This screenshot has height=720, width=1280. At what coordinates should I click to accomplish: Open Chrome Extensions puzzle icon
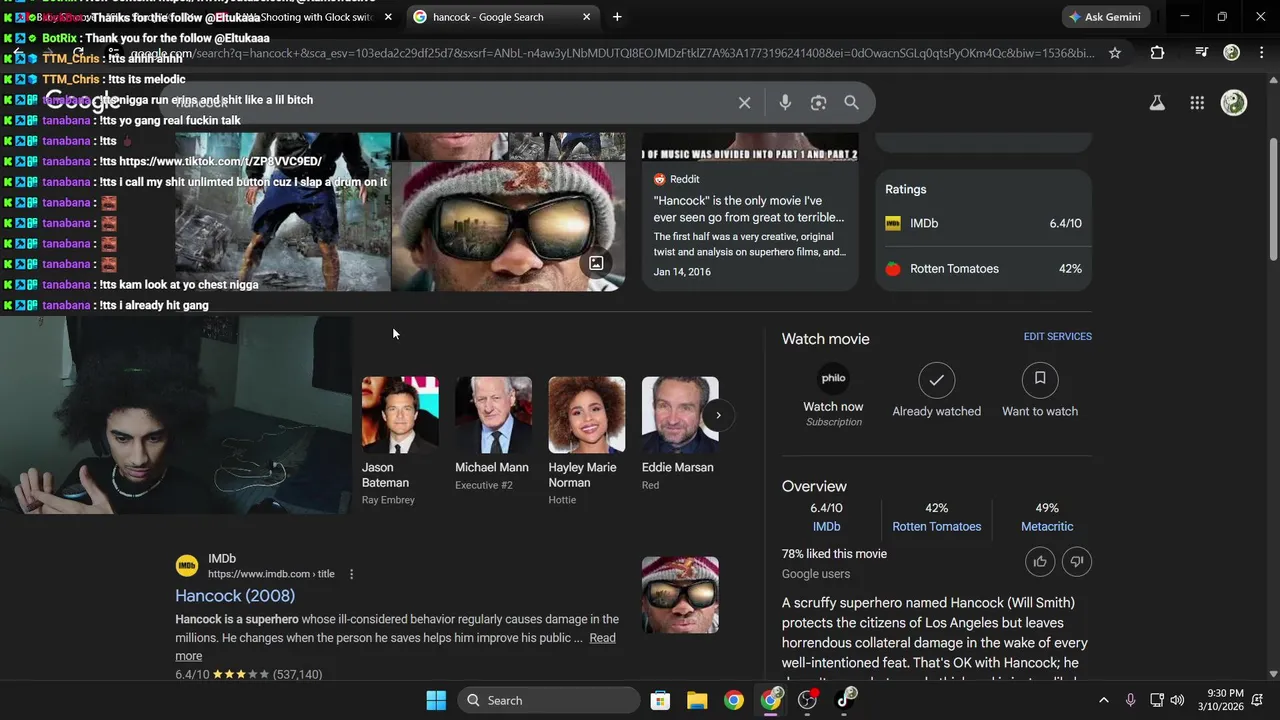(x=1157, y=53)
